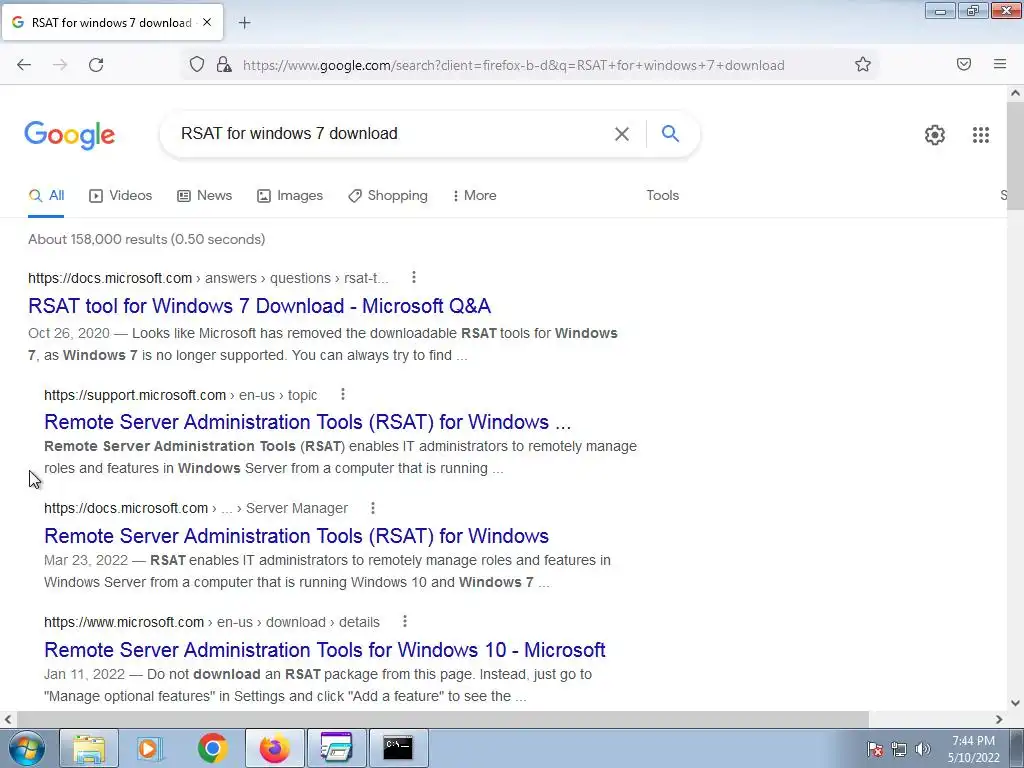Open options for Server Manager result

(373, 507)
